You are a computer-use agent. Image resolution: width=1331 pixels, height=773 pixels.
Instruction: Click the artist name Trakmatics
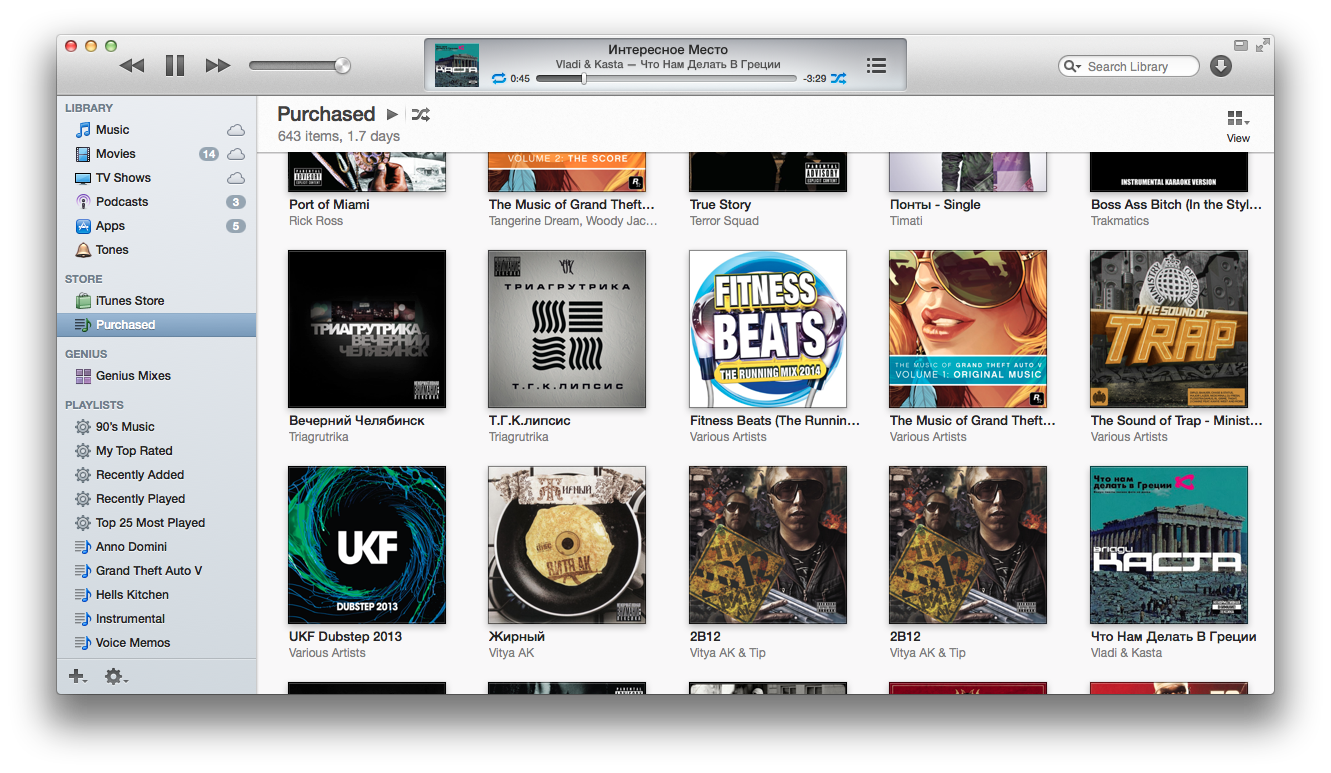click(x=1120, y=221)
